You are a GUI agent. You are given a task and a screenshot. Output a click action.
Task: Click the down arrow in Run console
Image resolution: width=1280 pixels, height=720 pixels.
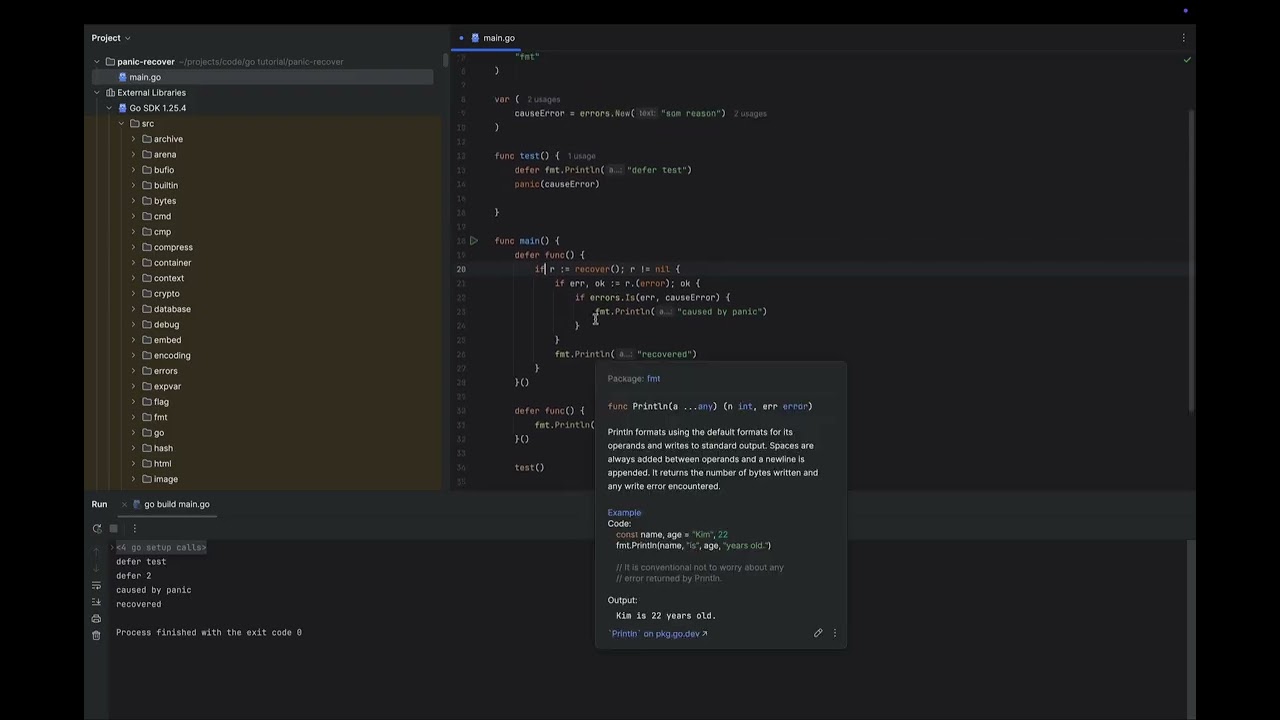click(96, 567)
